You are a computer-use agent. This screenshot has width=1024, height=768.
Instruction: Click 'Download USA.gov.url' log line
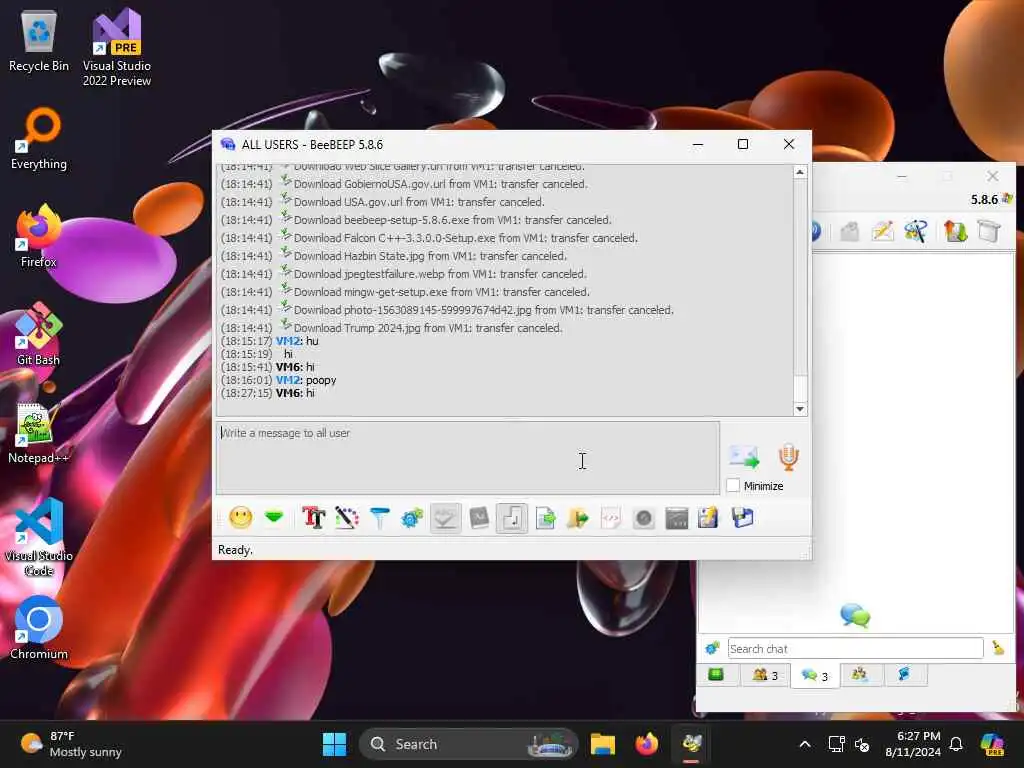click(x=419, y=202)
